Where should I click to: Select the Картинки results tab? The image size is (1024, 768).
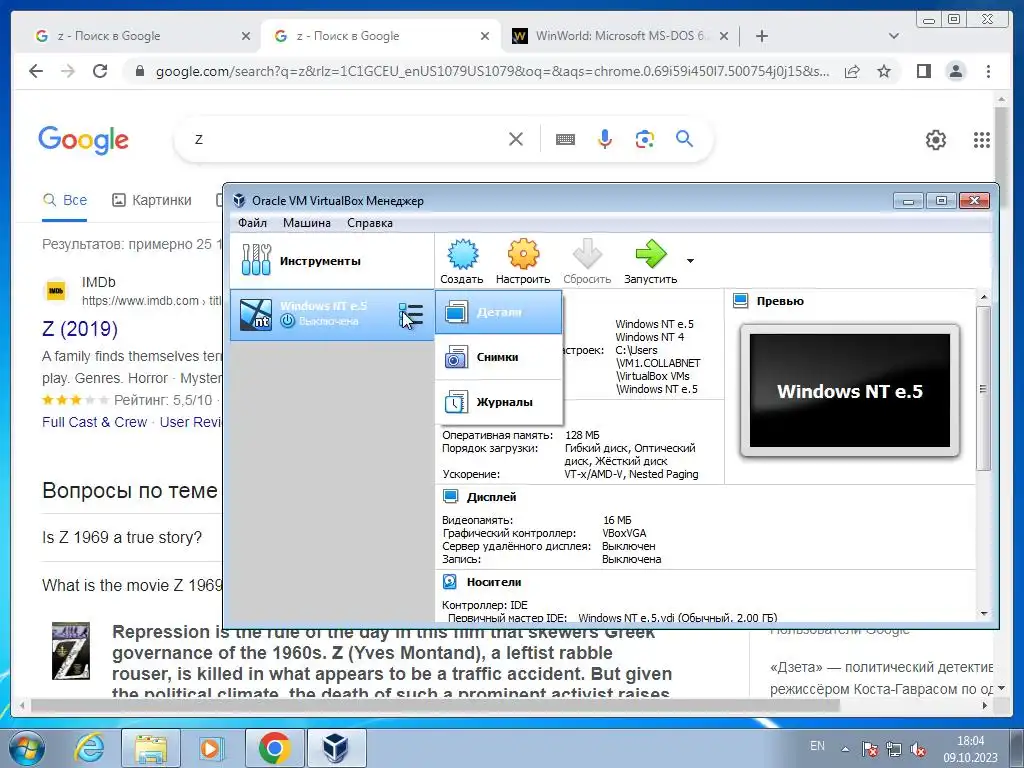[152, 200]
